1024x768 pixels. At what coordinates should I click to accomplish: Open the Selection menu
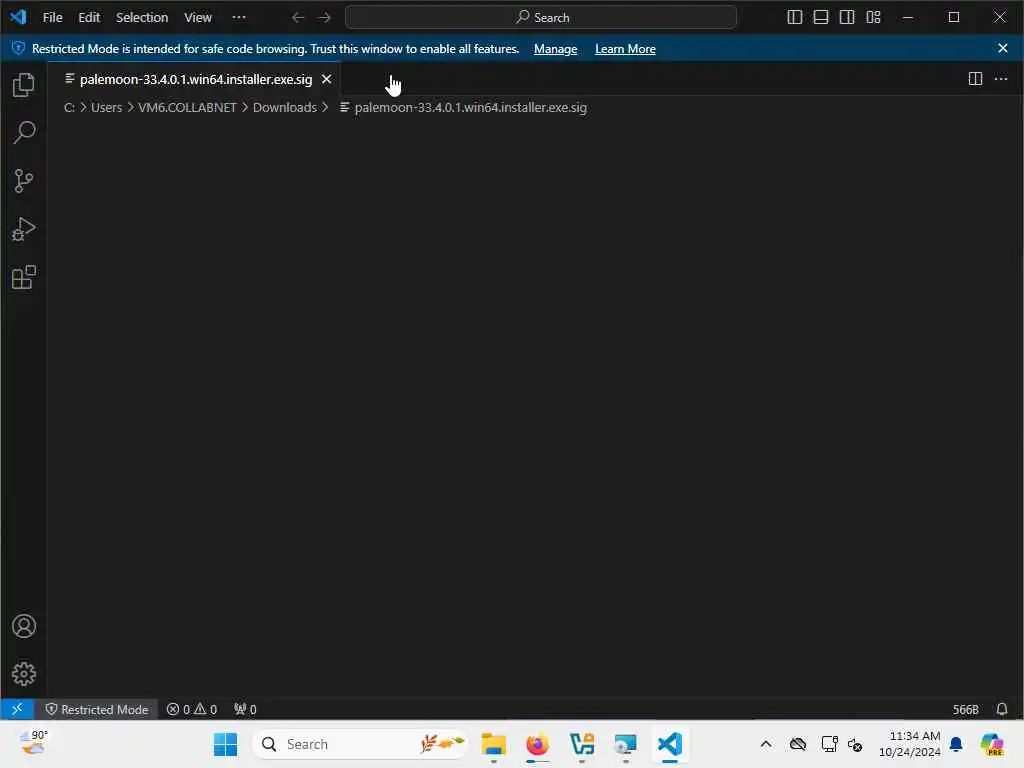click(x=142, y=18)
